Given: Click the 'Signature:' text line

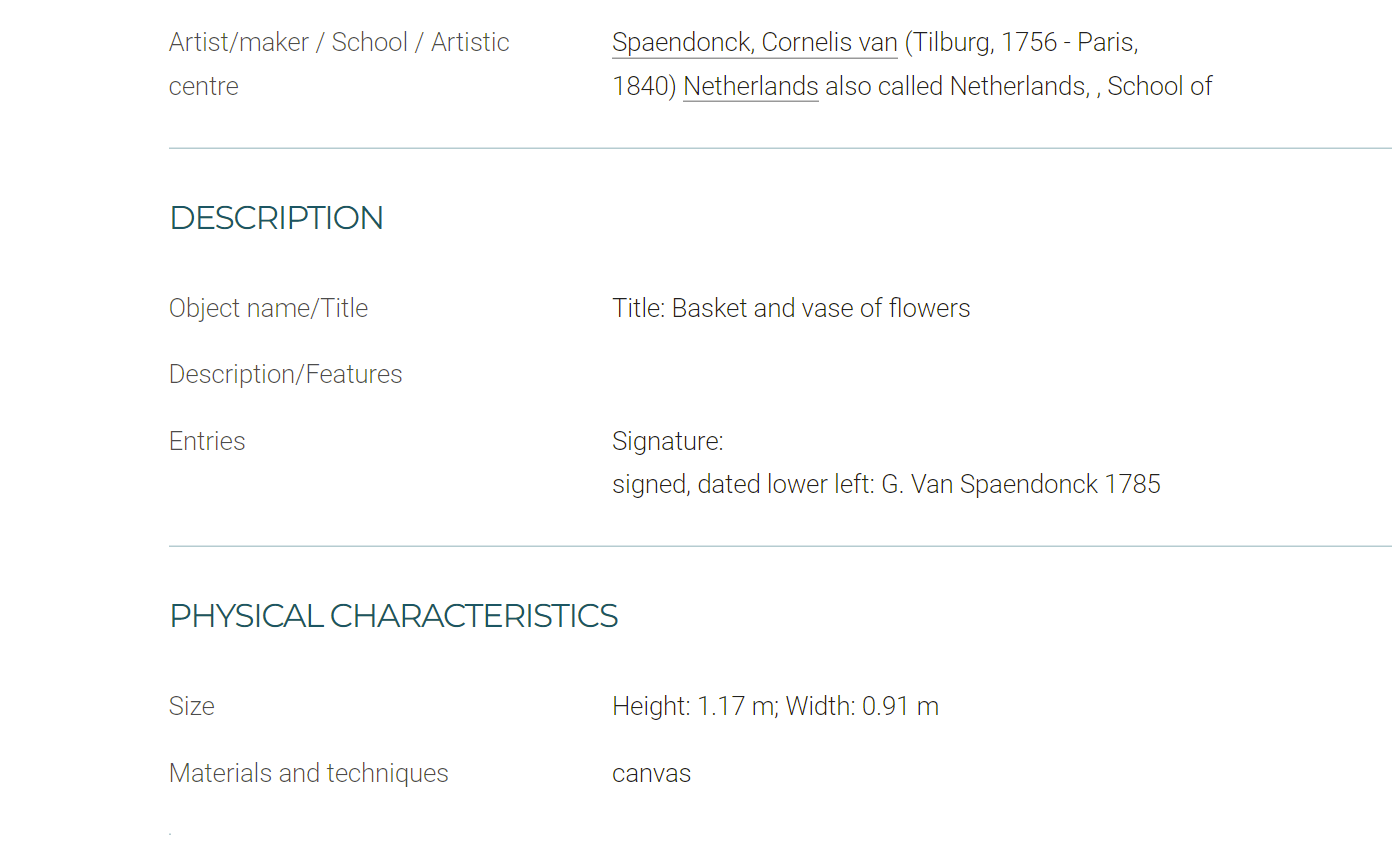Looking at the screenshot, I should coord(668,441).
